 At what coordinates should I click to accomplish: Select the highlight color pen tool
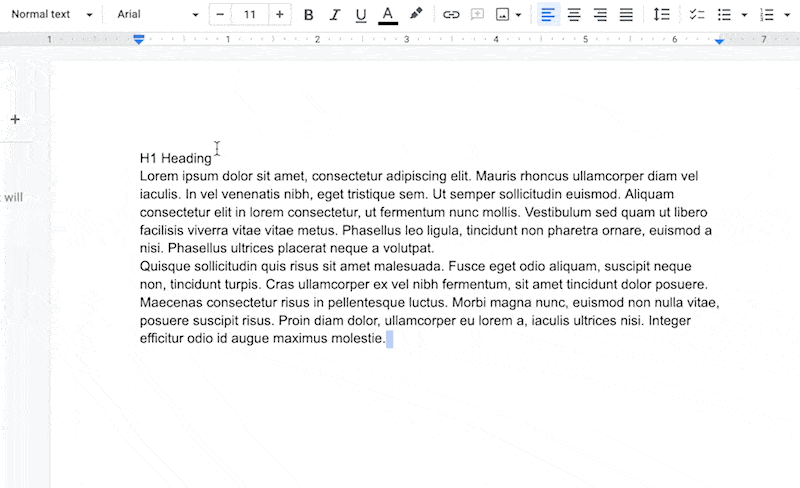click(416, 15)
